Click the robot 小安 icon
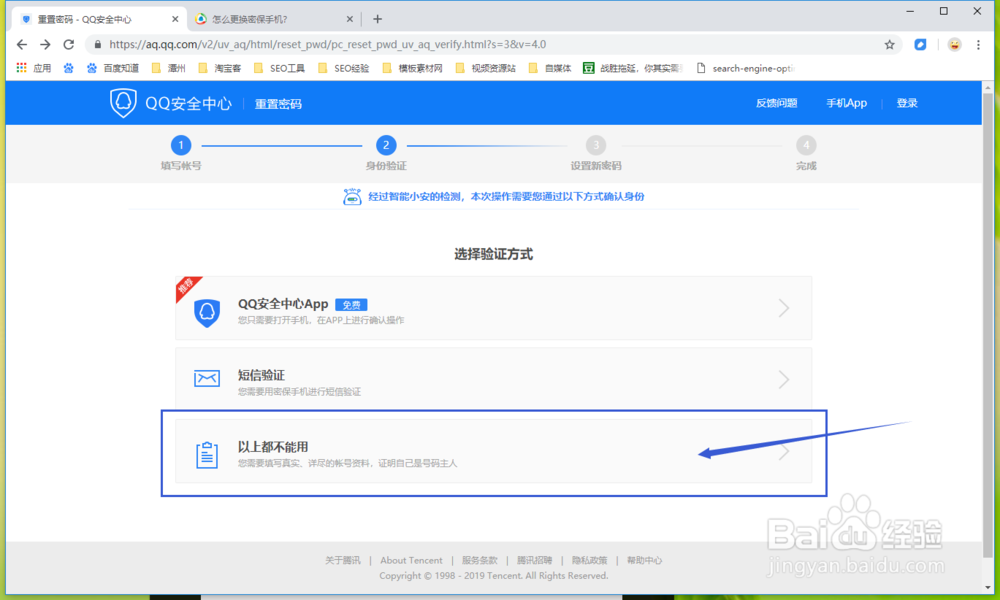Image resolution: width=1000 pixels, height=600 pixels. click(x=352, y=196)
